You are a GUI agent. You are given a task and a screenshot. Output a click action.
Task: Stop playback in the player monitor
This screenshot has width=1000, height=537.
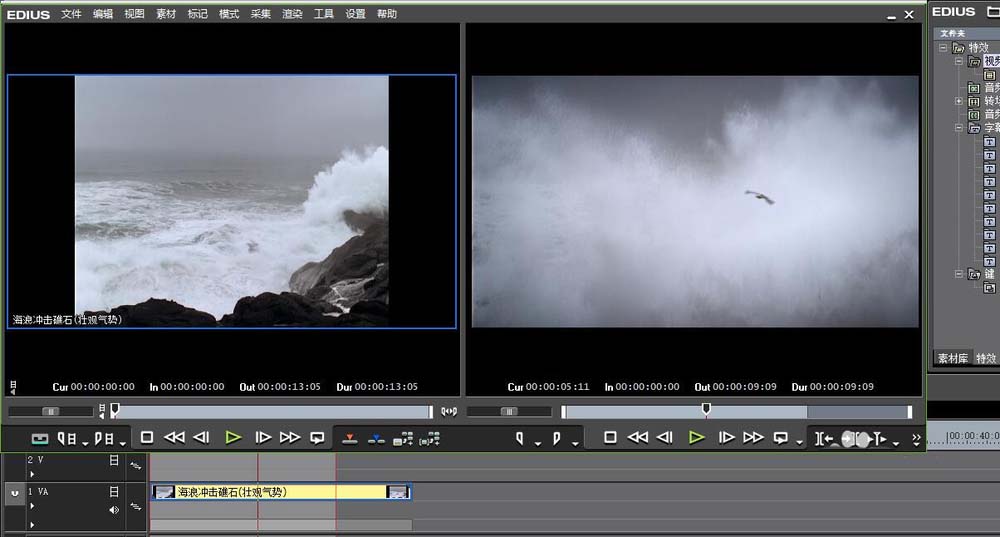(147, 438)
